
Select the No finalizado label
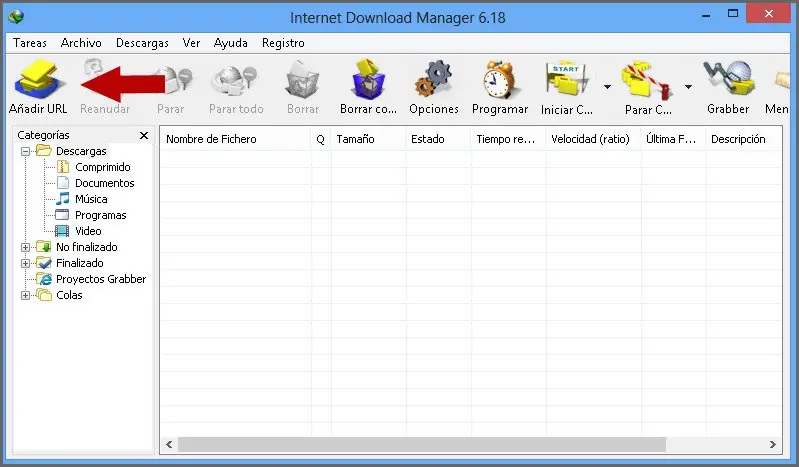click(x=87, y=247)
